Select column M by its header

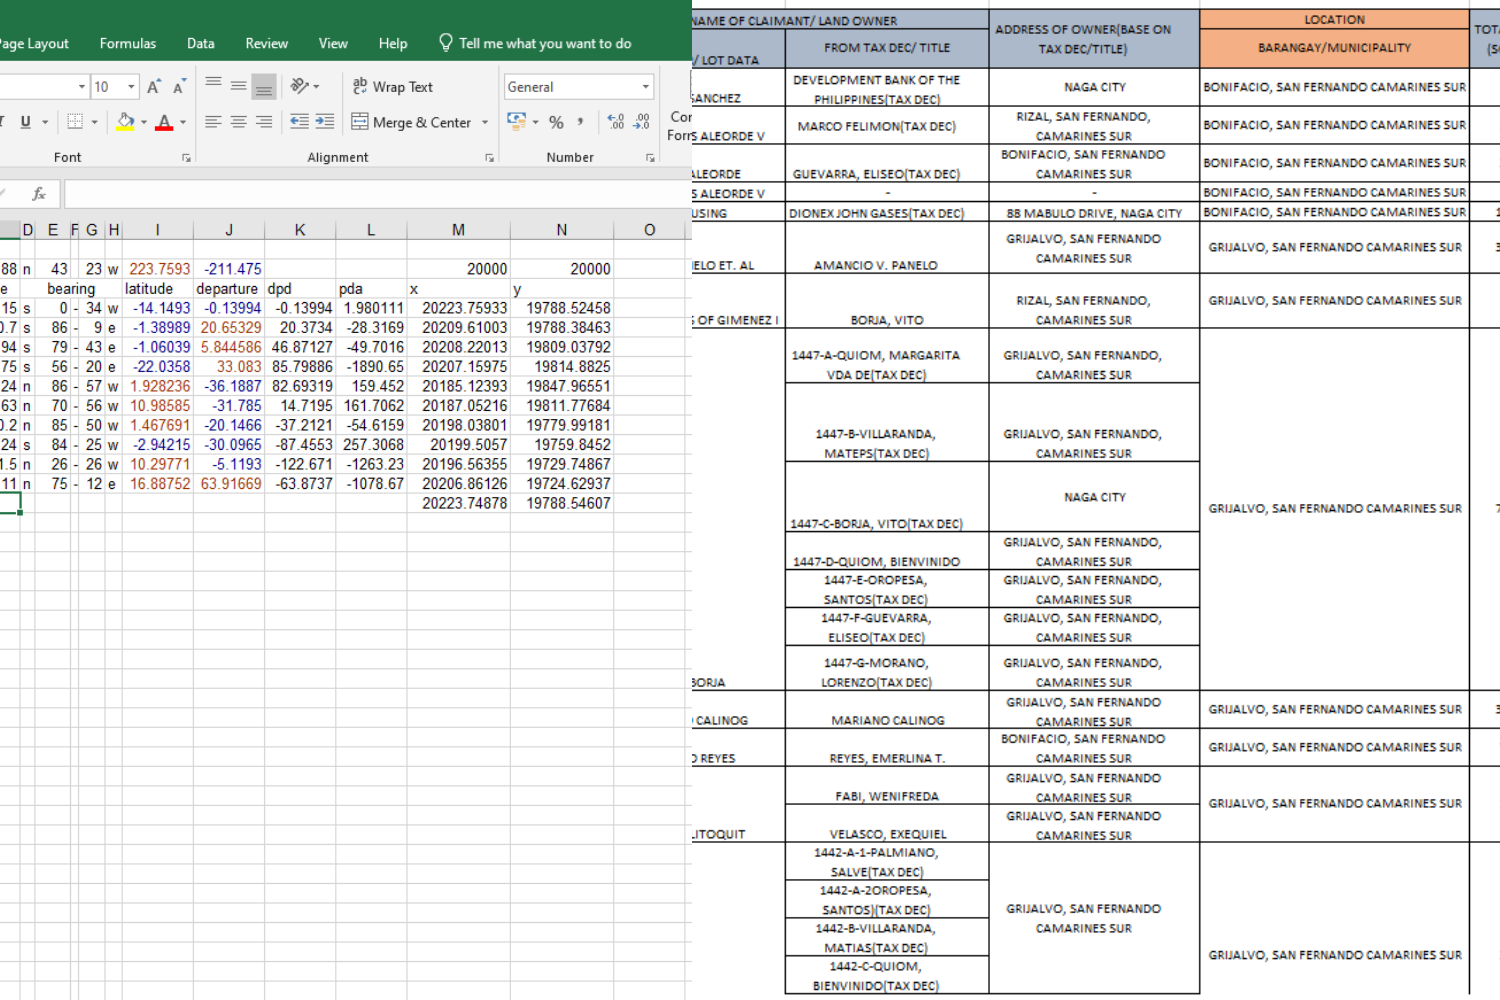pos(458,230)
